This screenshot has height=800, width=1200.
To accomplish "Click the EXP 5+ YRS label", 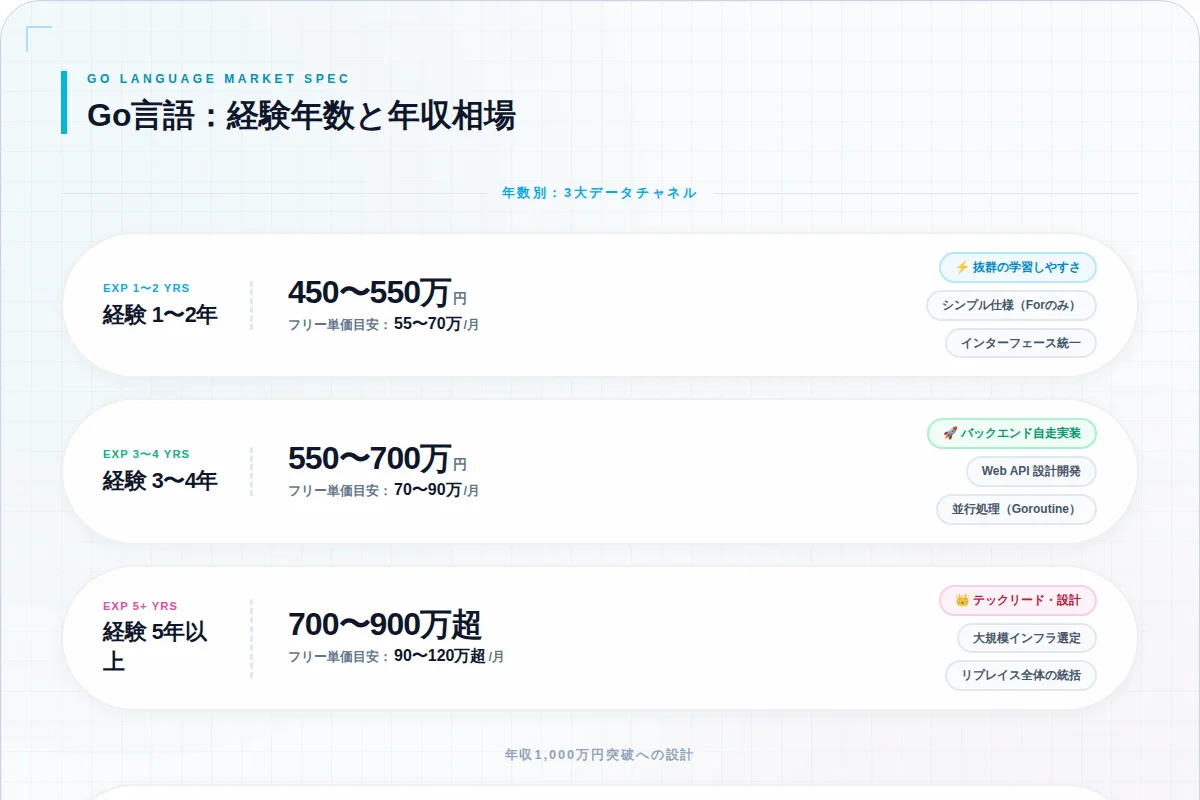I will pos(140,606).
